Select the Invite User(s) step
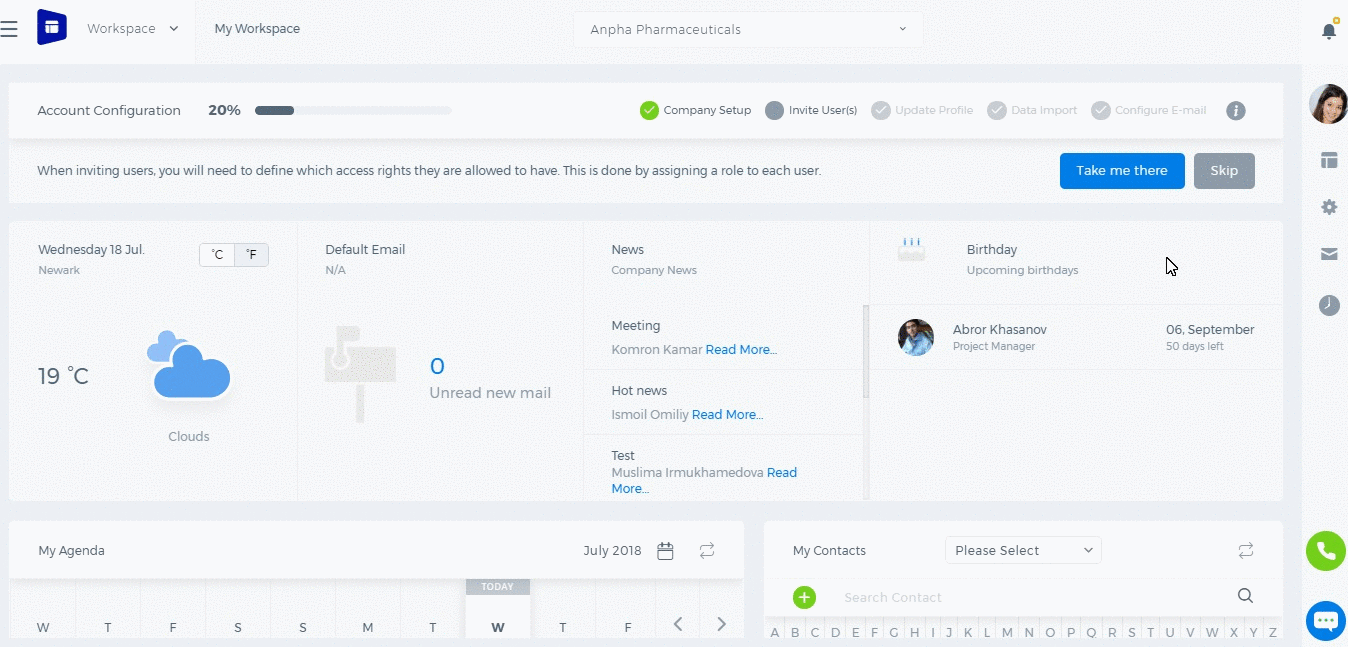This screenshot has width=1348, height=647. pyautogui.click(x=811, y=111)
